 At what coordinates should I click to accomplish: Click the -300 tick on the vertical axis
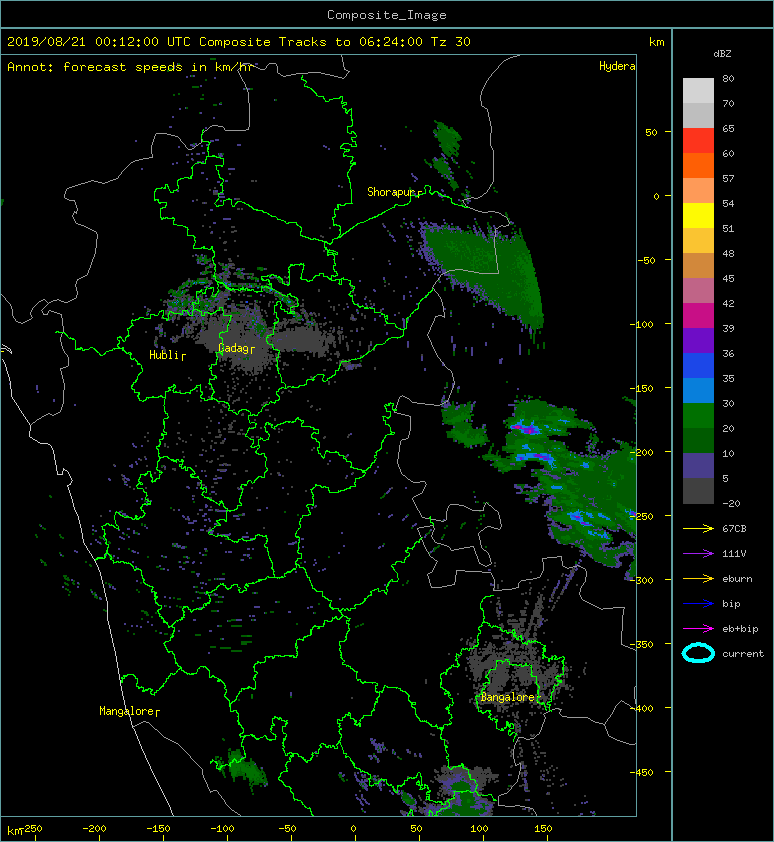pos(641,580)
